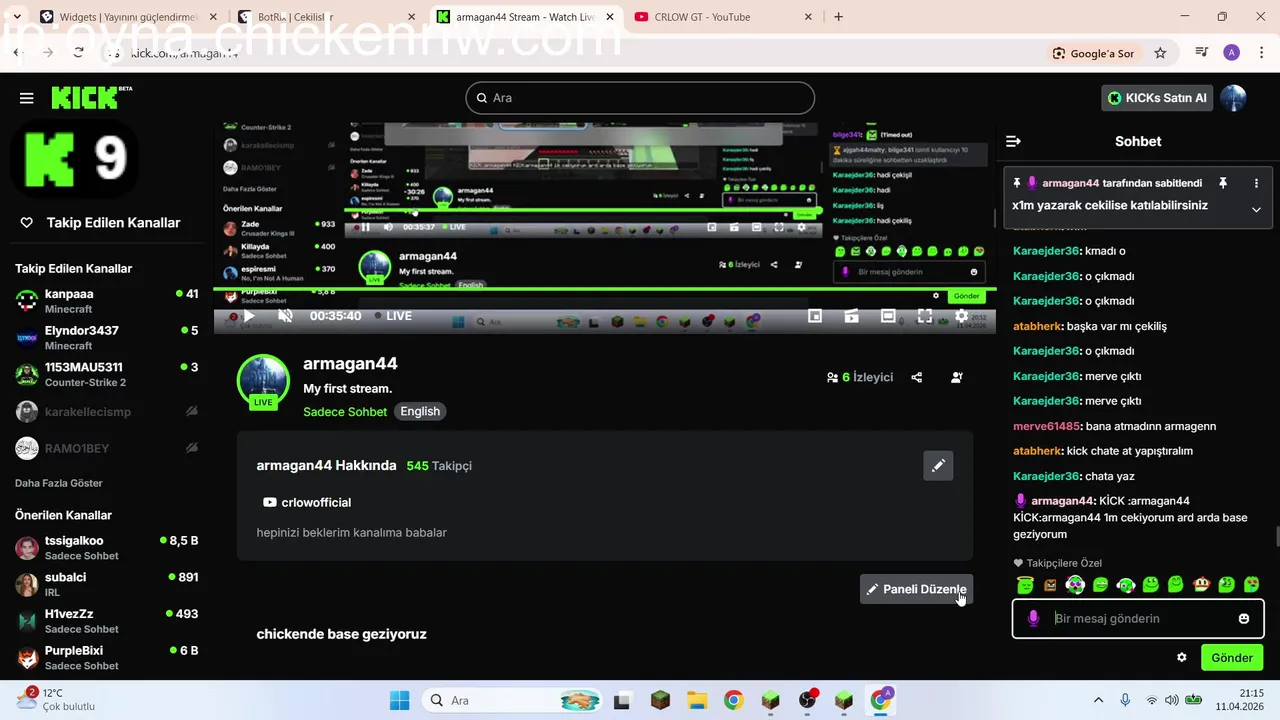The image size is (1280, 720).
Task: Click the chat message input field
Action: (x=1138, y=618)
